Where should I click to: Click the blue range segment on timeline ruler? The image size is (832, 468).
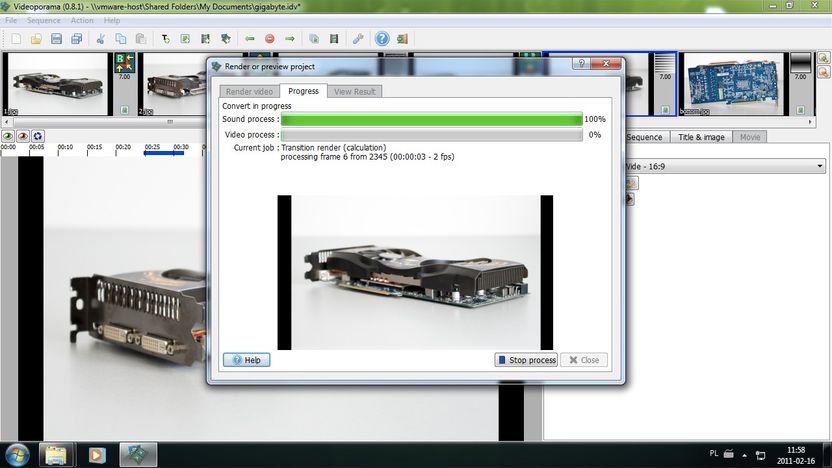point(164,153)
